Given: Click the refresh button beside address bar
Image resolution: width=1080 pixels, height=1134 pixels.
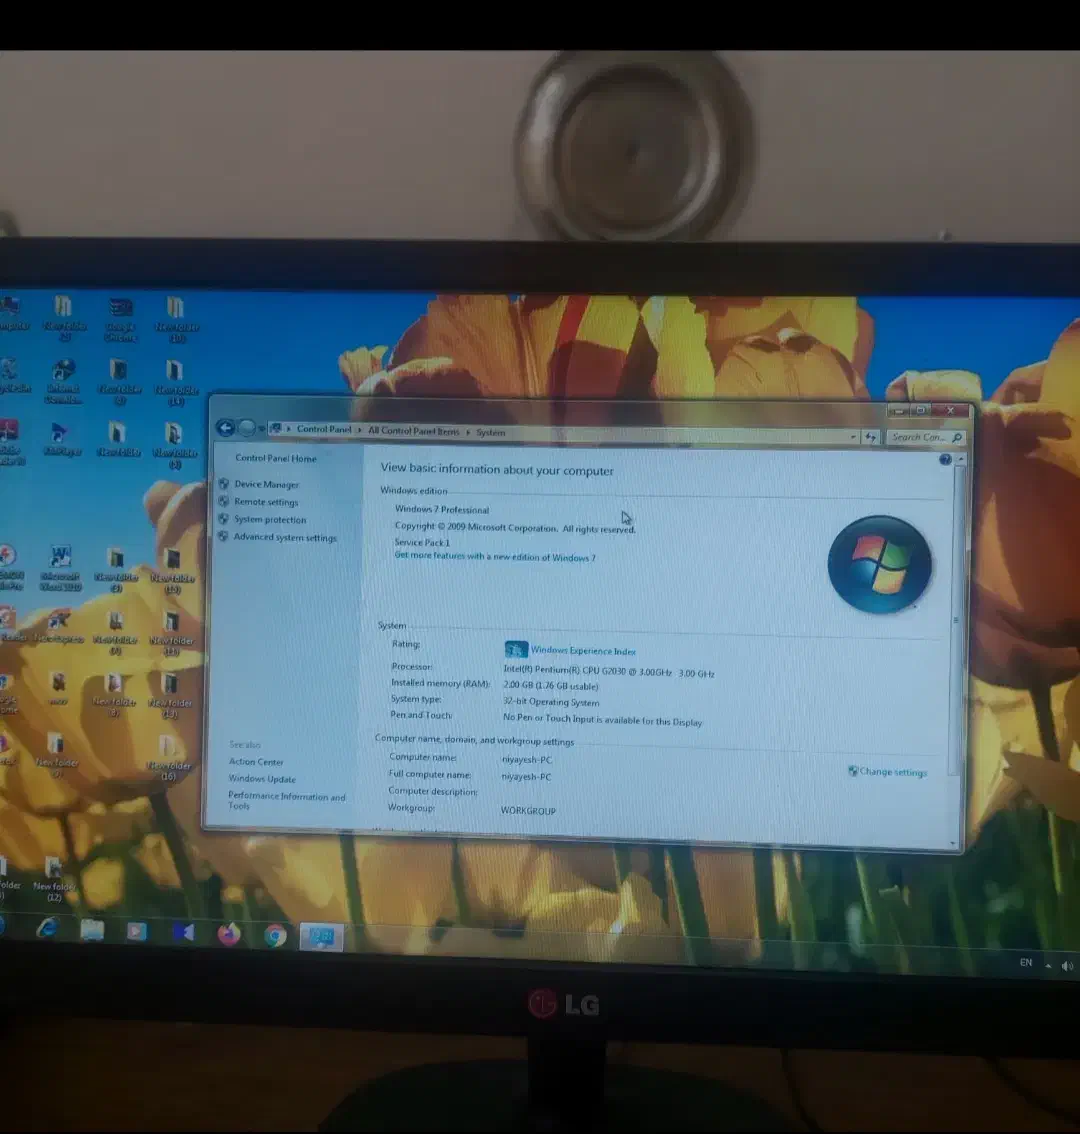Looking at the screenshot, I should tap(871, 437).
